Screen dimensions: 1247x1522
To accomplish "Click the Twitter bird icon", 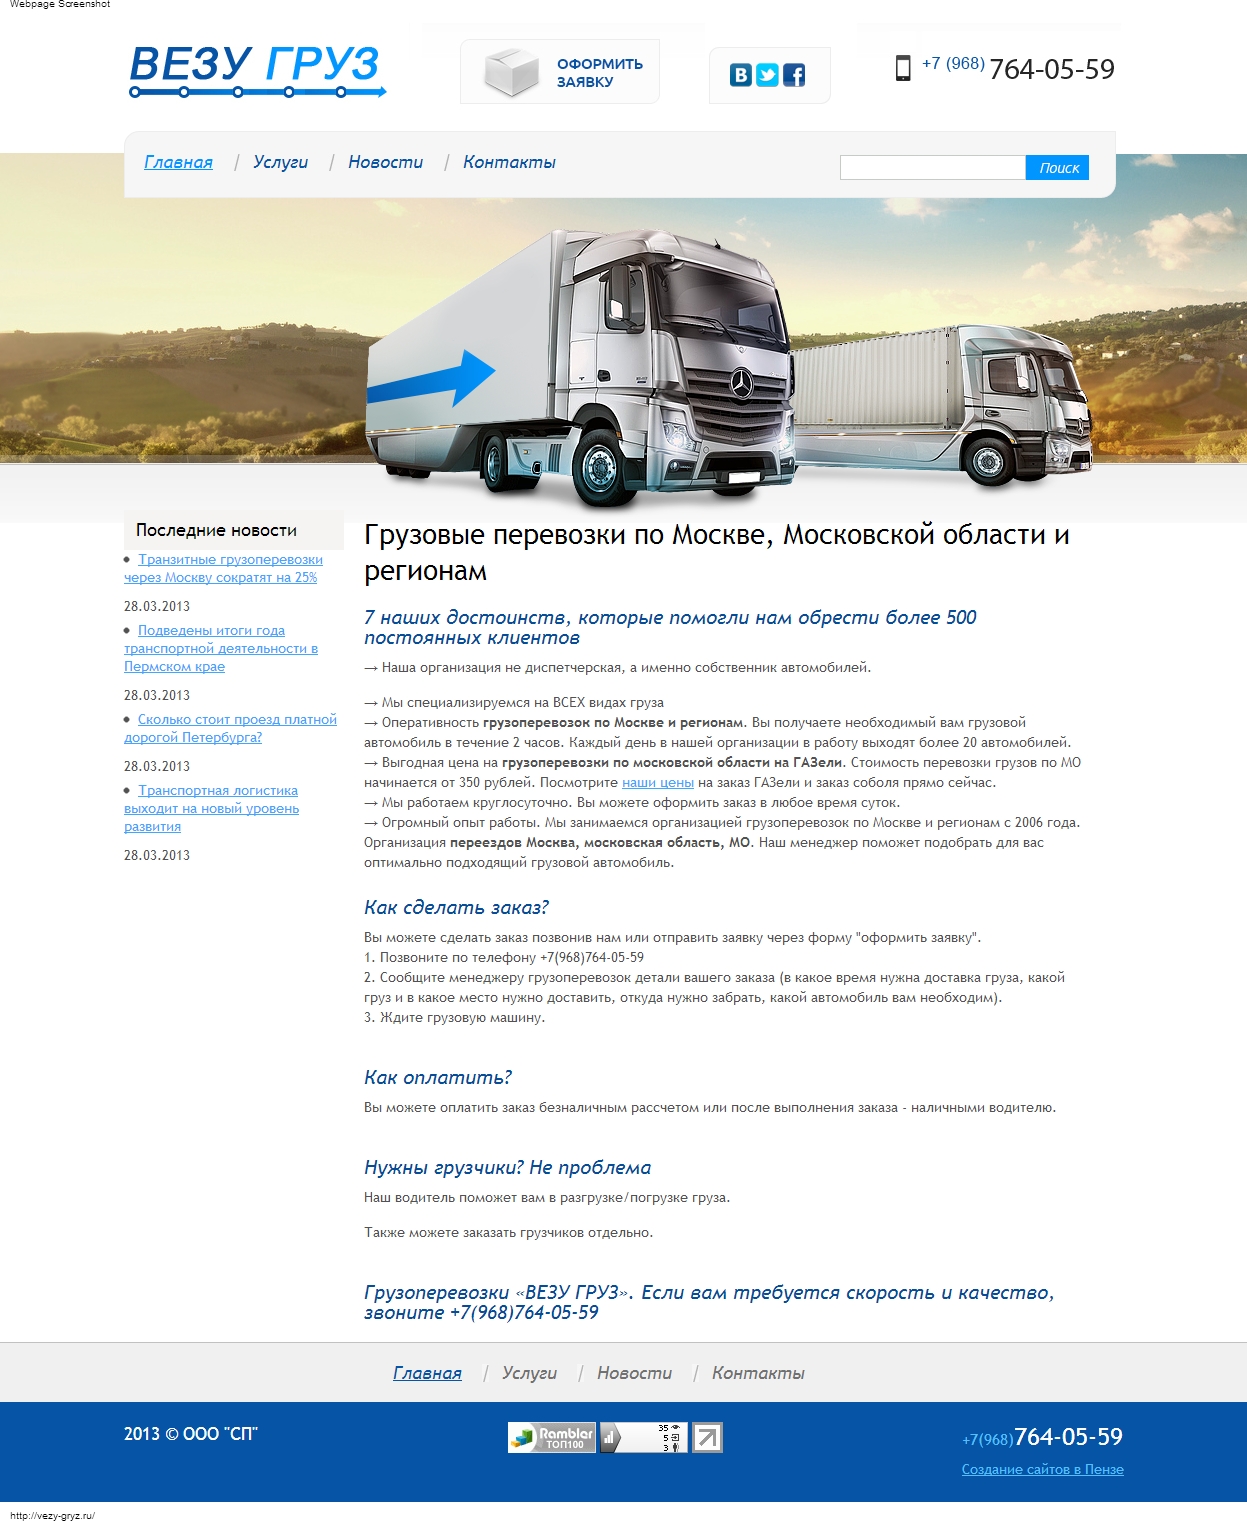I will (x=767, y=75).
